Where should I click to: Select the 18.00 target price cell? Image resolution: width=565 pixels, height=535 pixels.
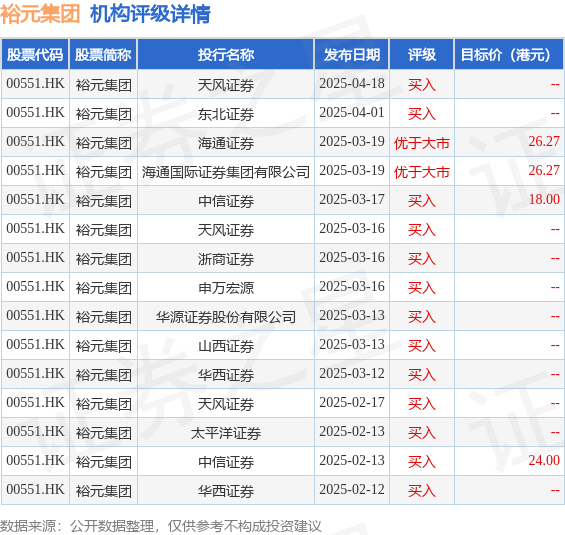tap(544, 200)
